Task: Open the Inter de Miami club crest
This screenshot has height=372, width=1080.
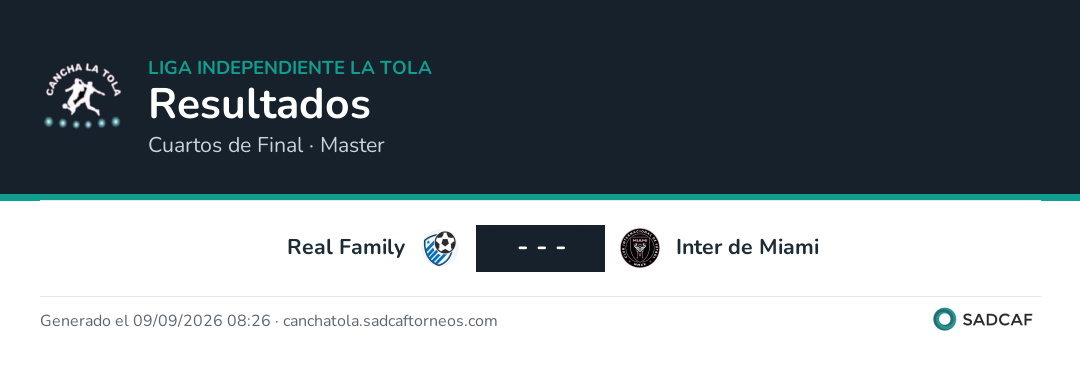Action: coord(640,248)
